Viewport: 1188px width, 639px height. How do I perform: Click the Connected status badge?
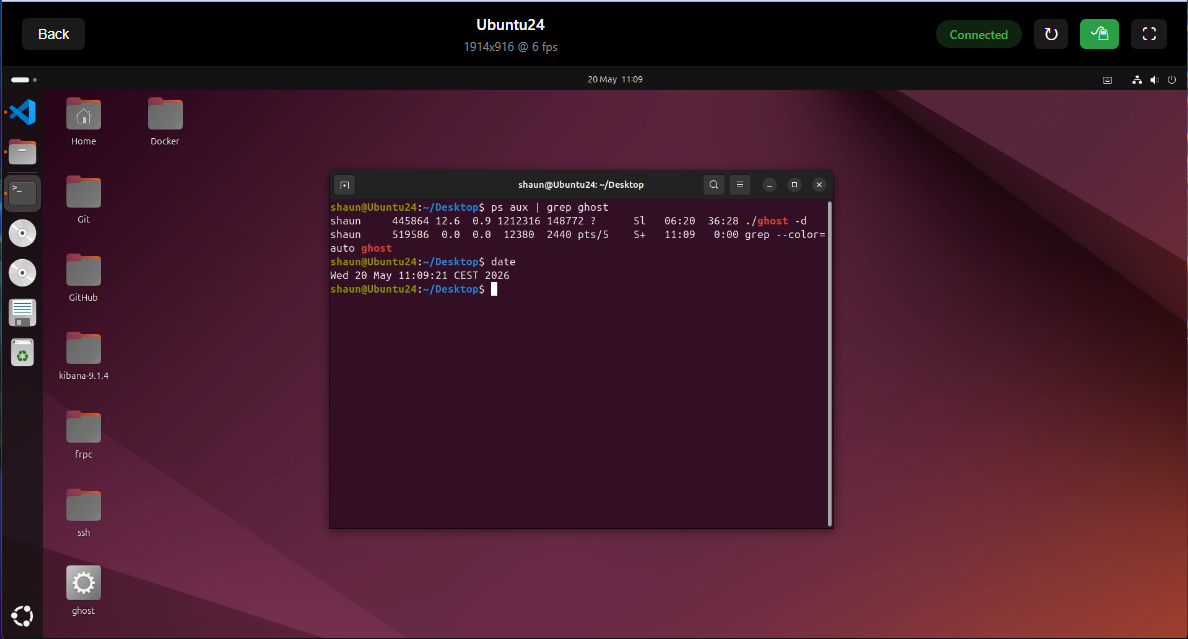[x=979, y=35]
